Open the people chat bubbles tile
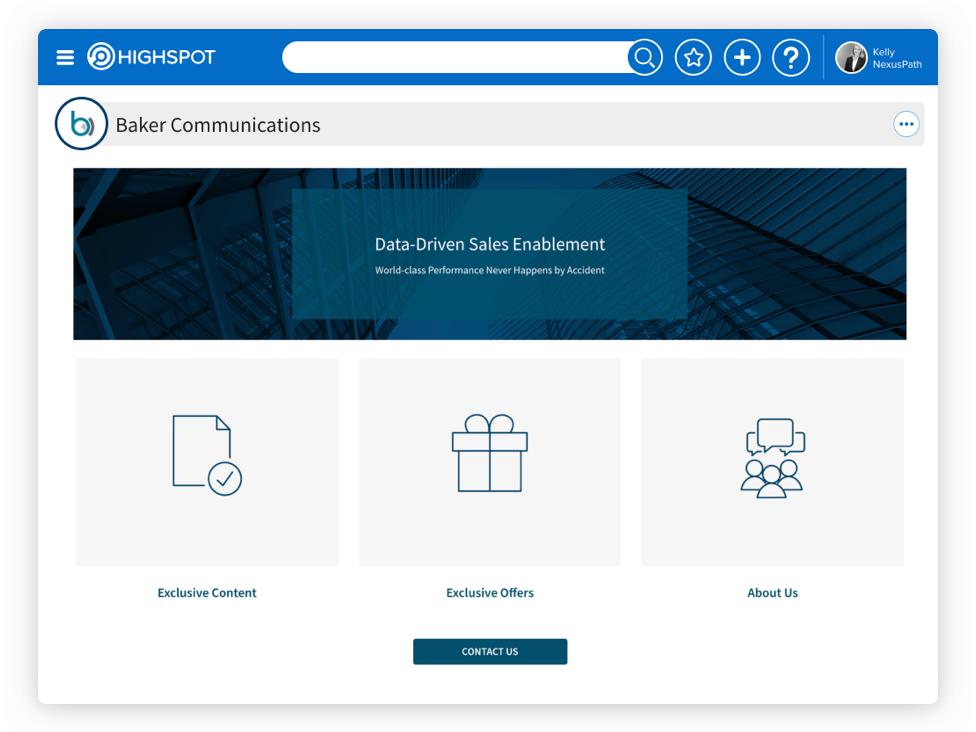Viewport: 976px width, 732px height. (x=773, y=461)
